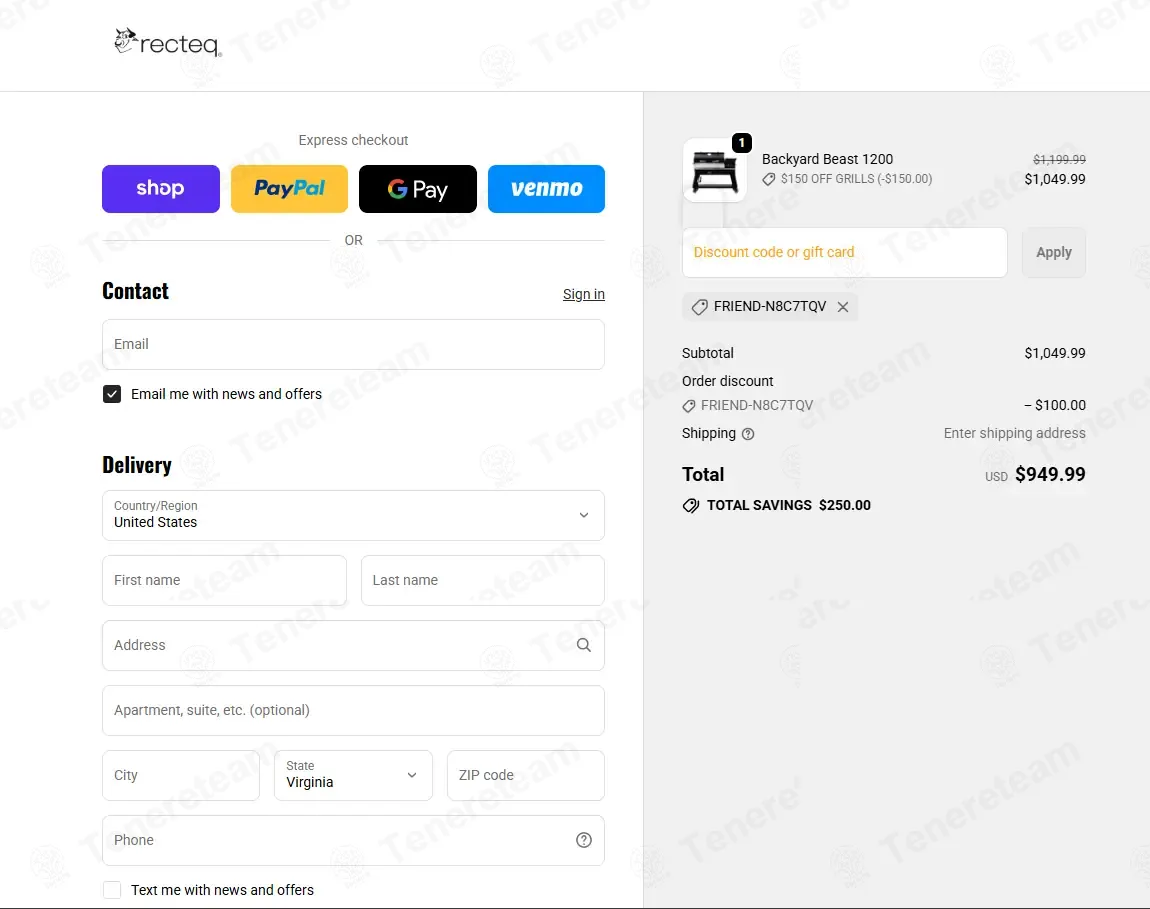Image resolution: width=1150 pixels, height=909 pixels.
Task: Click the address search magnifier icon
Action: tap(584, 645)
